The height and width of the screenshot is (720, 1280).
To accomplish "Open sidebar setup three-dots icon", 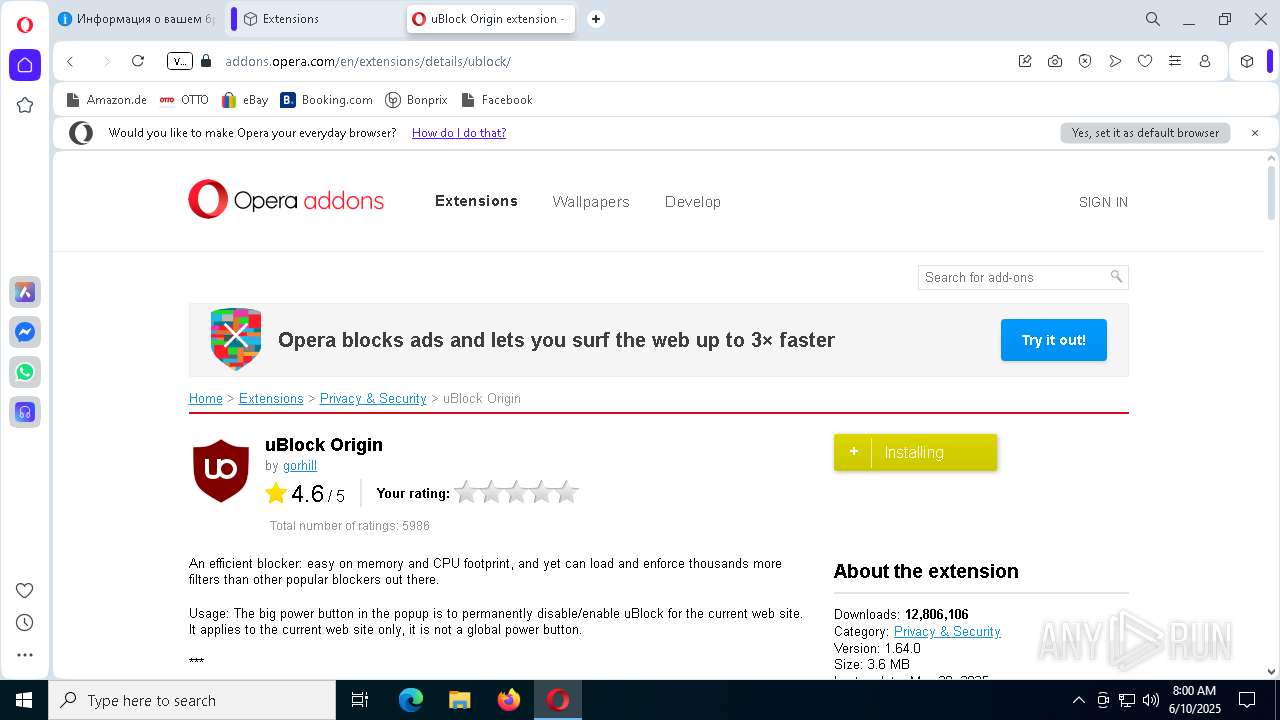I will pyautogui.click(x=25, y=655).
